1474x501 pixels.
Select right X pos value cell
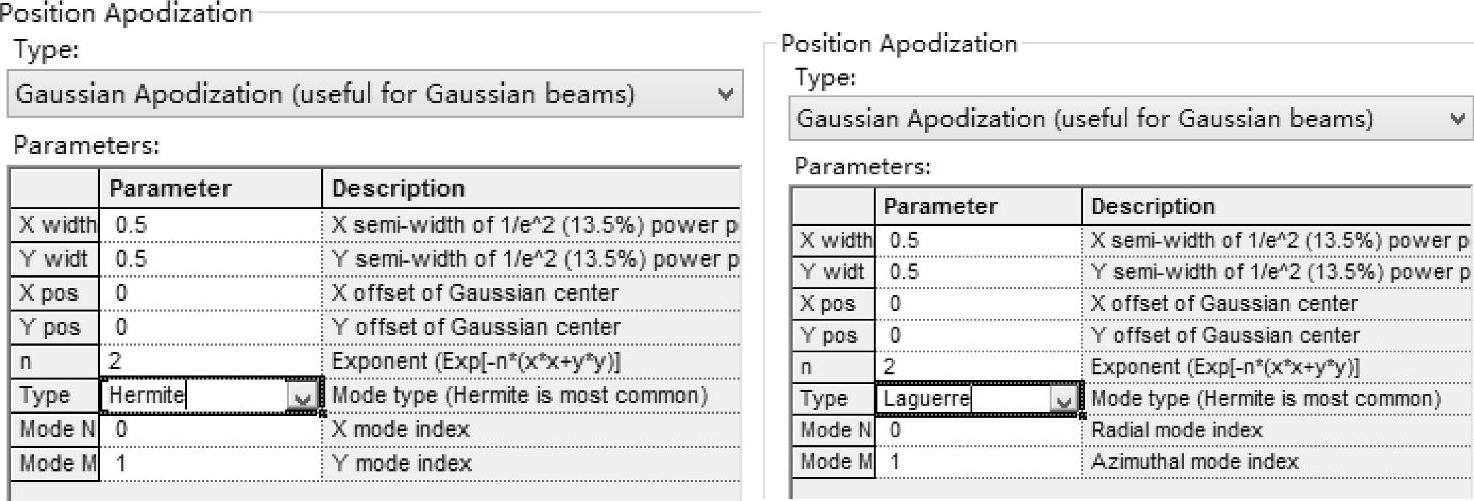[978, 304]
